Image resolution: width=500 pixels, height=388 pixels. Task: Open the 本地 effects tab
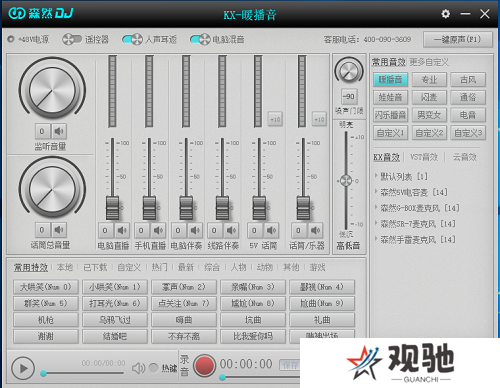(x=65, y=267)
